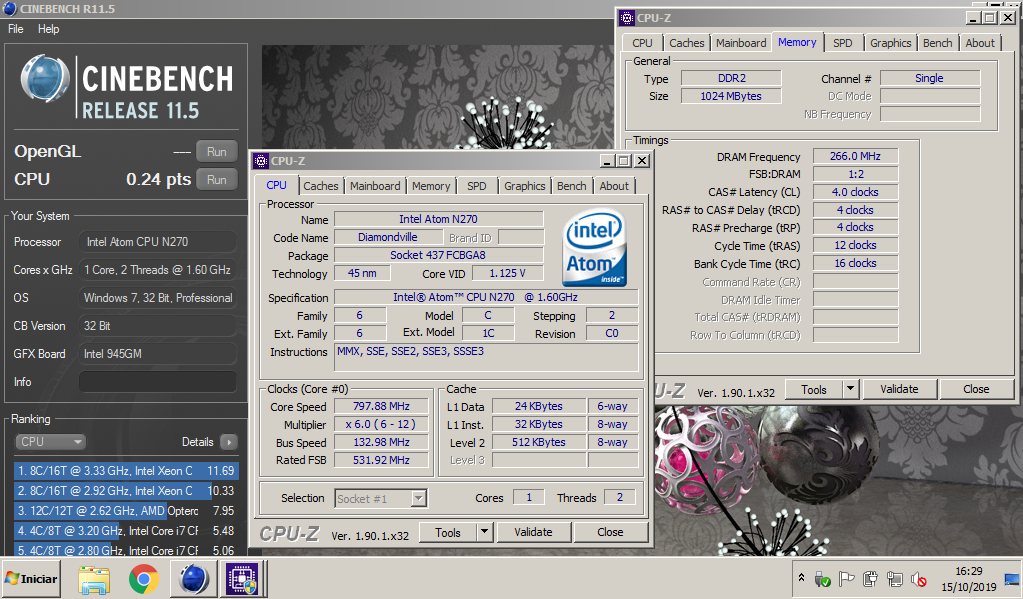The image size is (1023, 599).
Task: Click Validate in Memory CPU-Z window
Action: click(x=899, y=390)
